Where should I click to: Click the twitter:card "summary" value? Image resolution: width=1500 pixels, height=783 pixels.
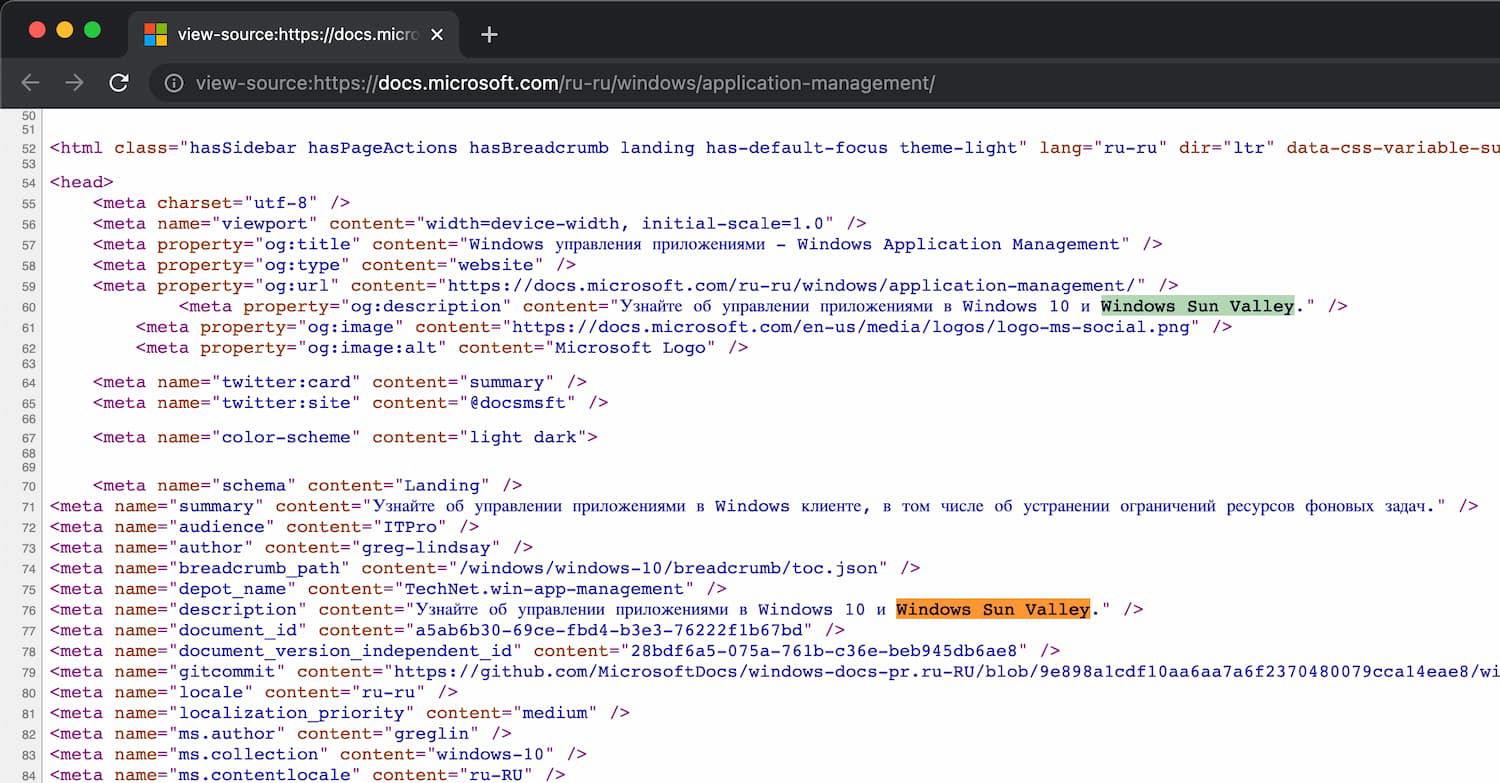(506, 382)
